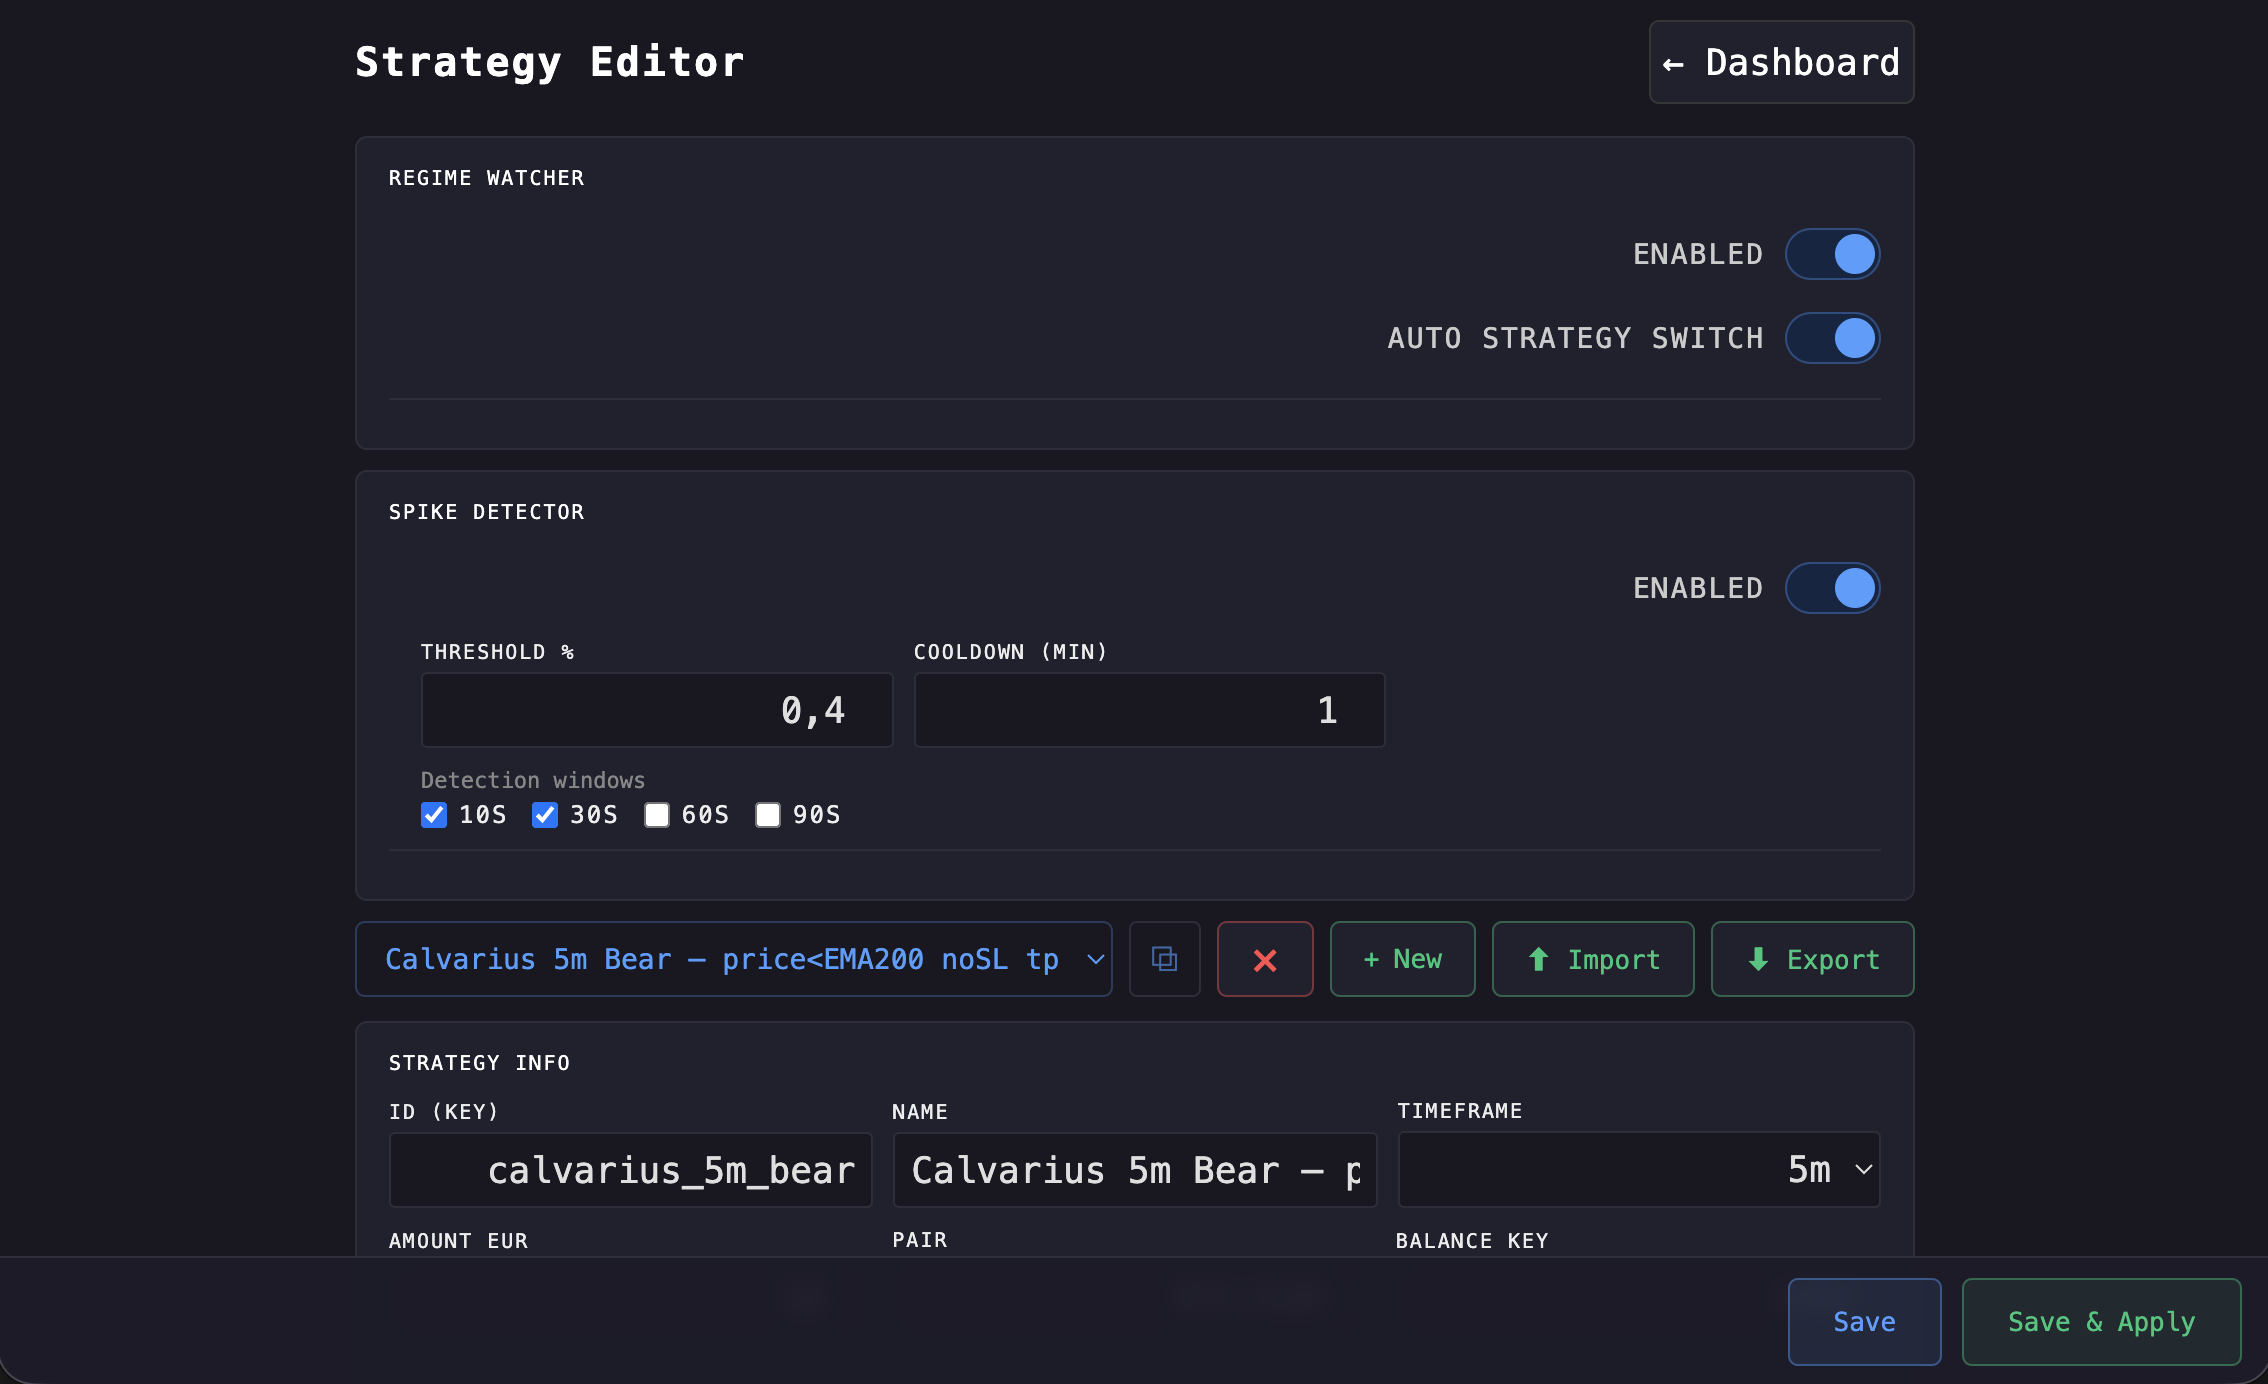Click the duplicate strategy copy icon
The image size is (2268, 1384).
click(1164, 959)
